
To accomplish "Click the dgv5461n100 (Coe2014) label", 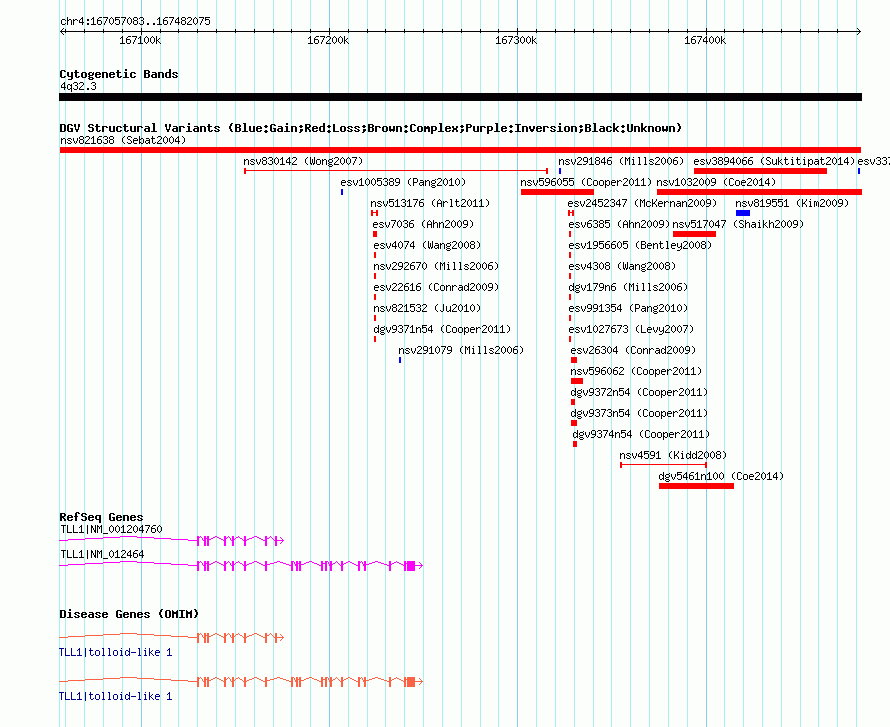I will coord(721,476).
